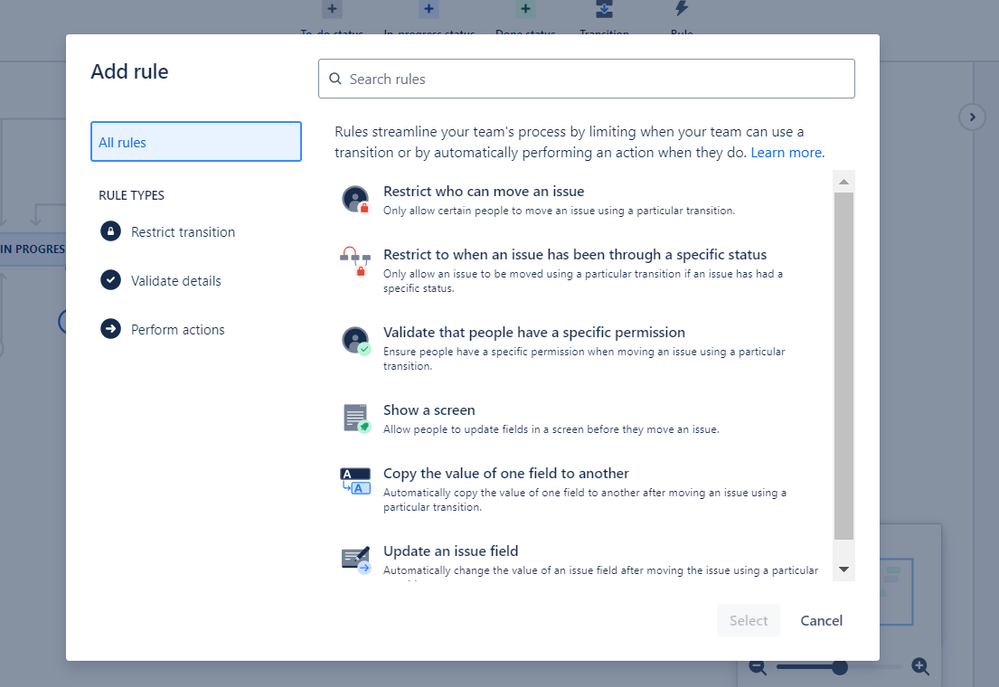Click the lock icon beside Restrict transition
The image size is (999, 687).
pyautogui.click(x=110, y=231)
